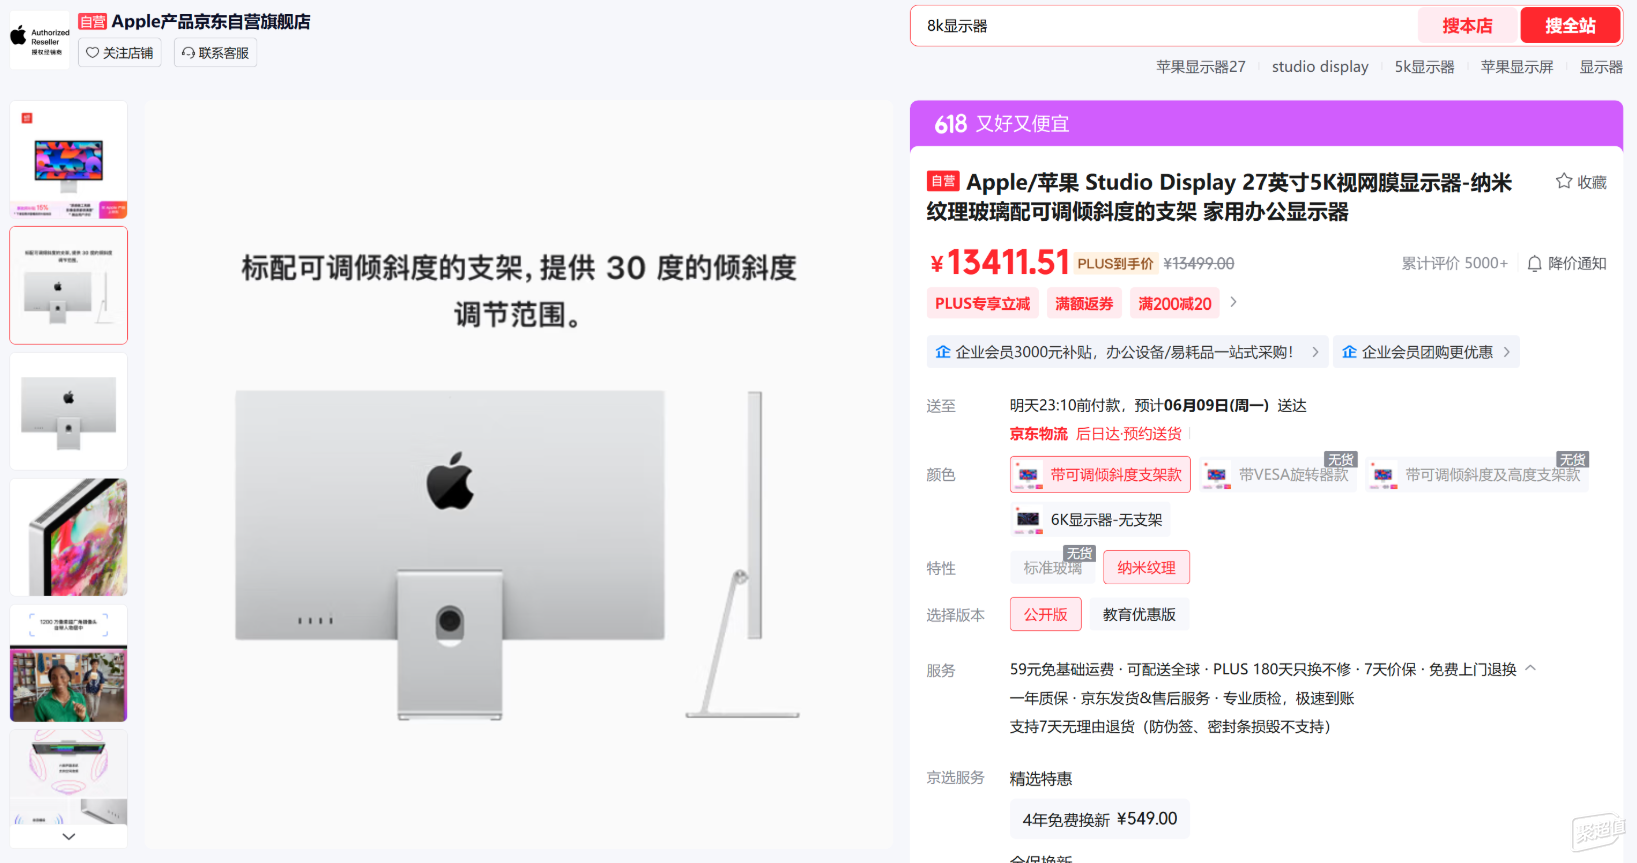Click the Apple Authorized Reseller logo
Screen dimensions: 1637x863
pos(40,40)
